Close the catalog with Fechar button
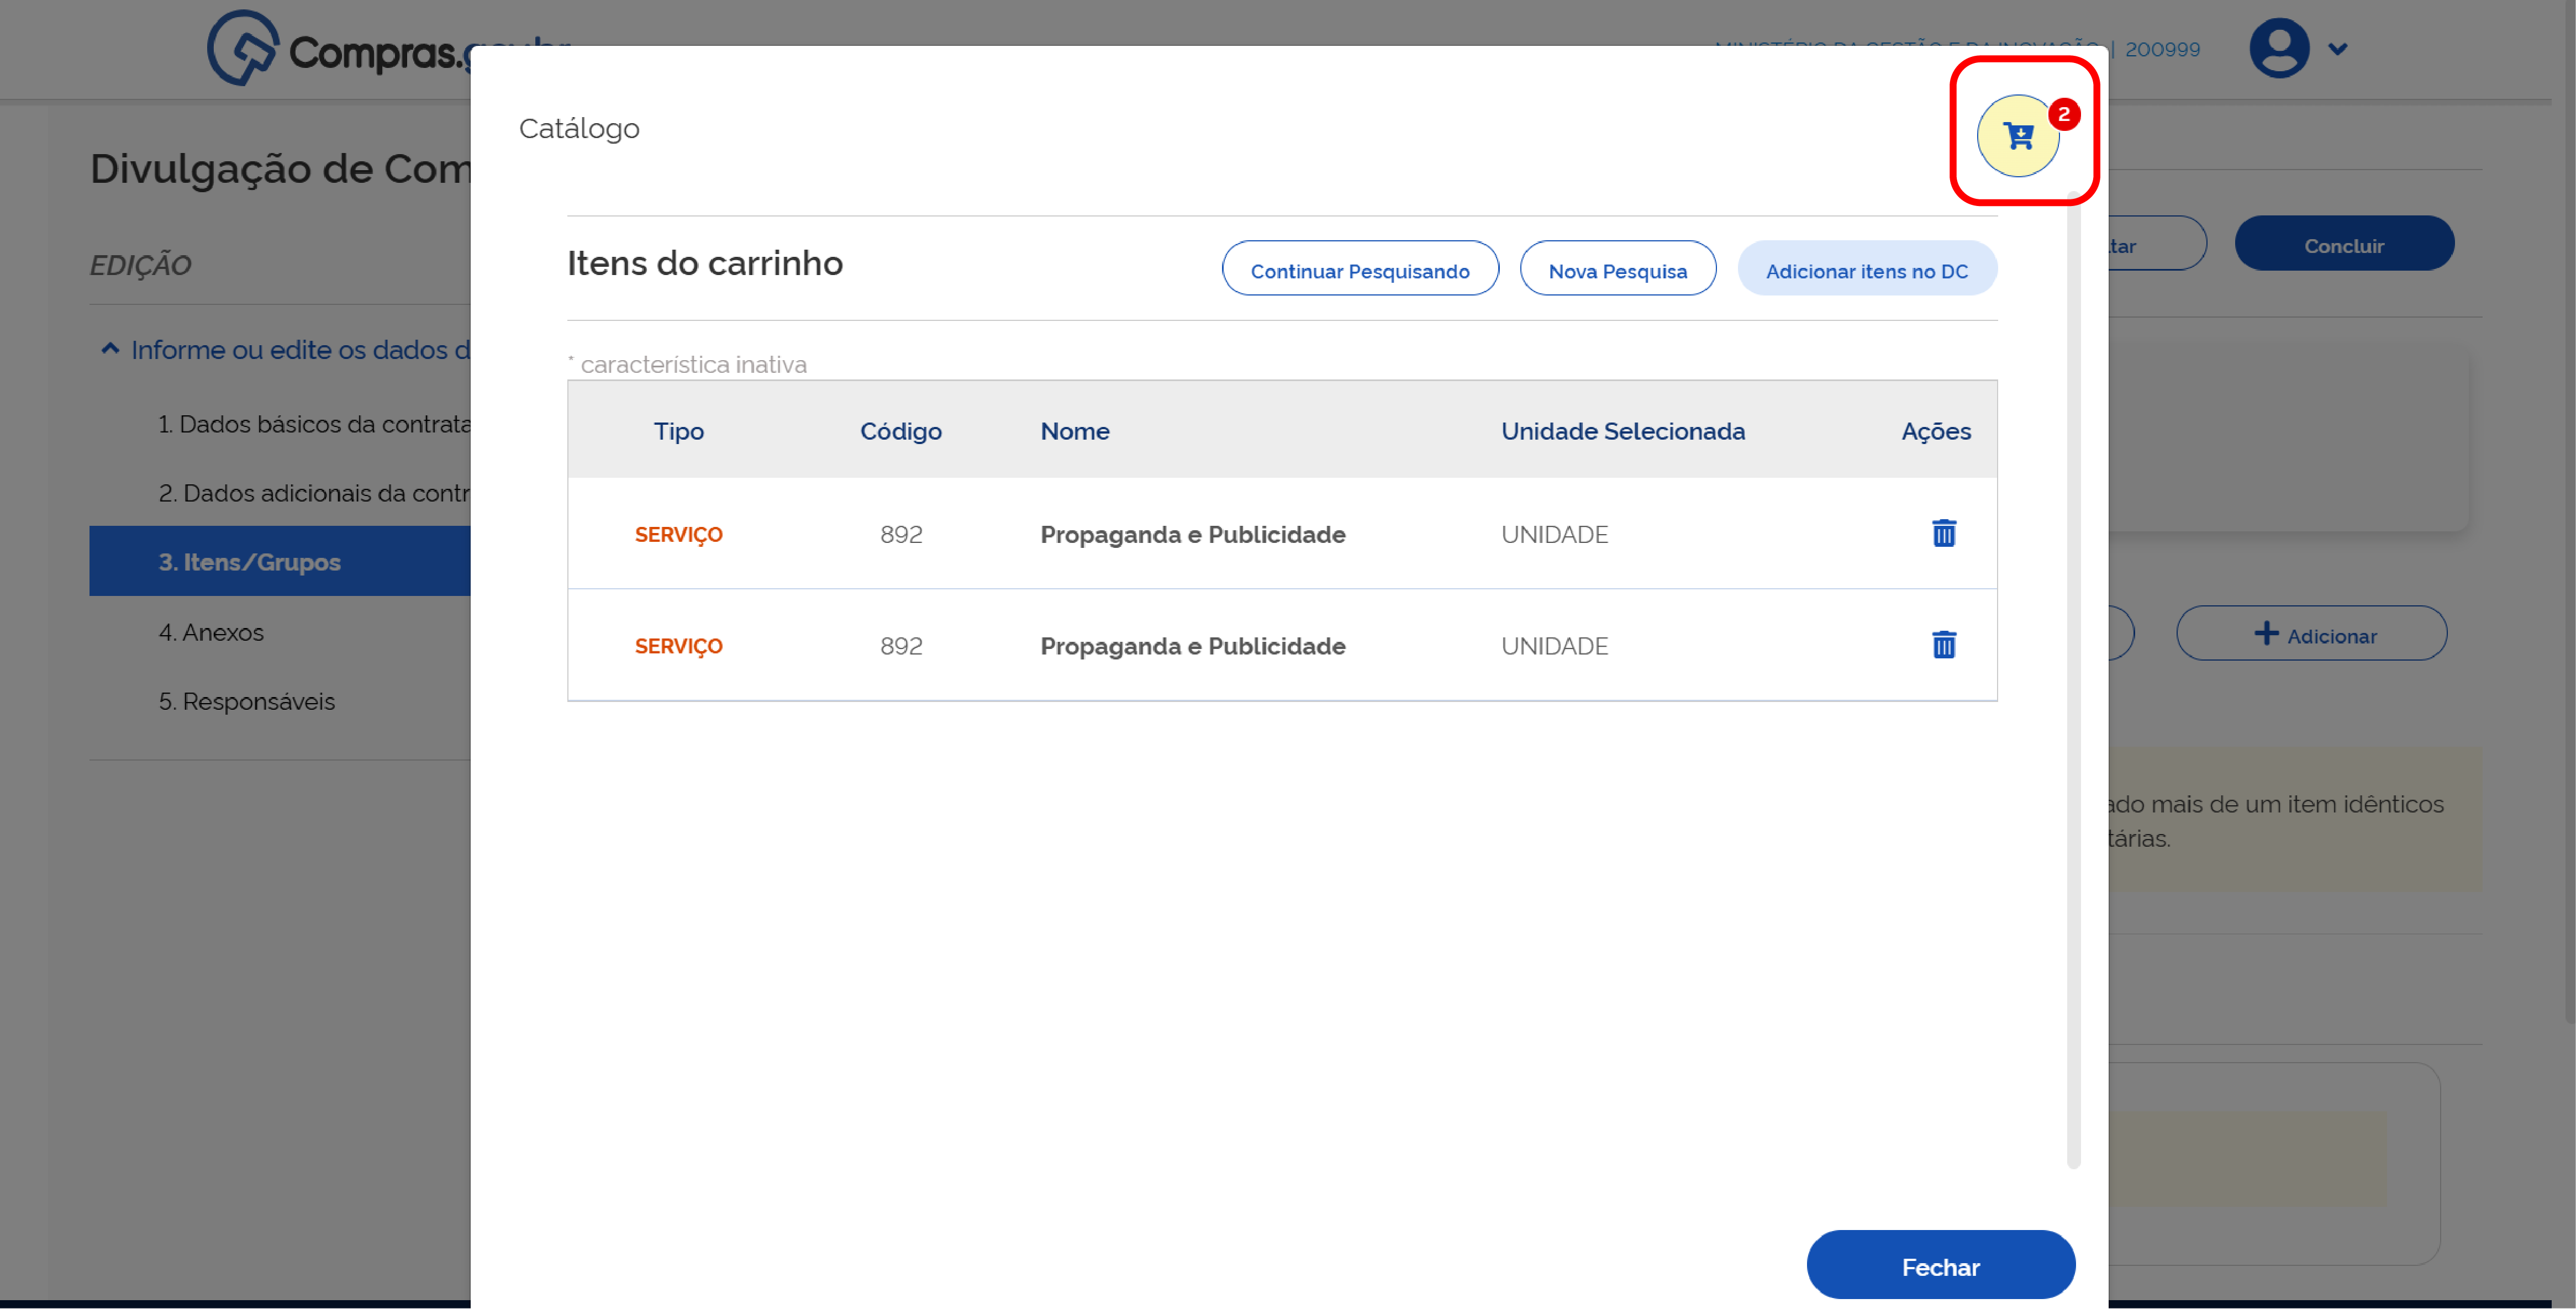Viewport: 2576px width, 1309px height. (1940, 1266)
